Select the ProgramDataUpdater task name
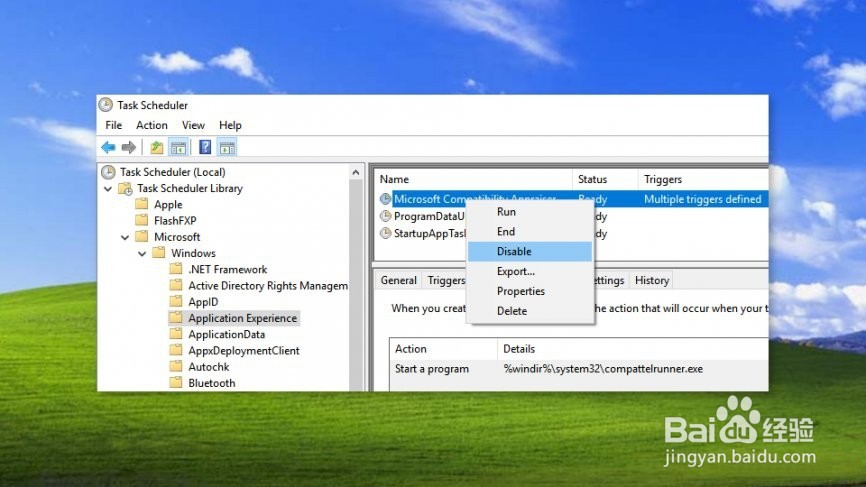The height and width of the screenshot is (487, 866). pyautogui.click(x=429, y=216)
